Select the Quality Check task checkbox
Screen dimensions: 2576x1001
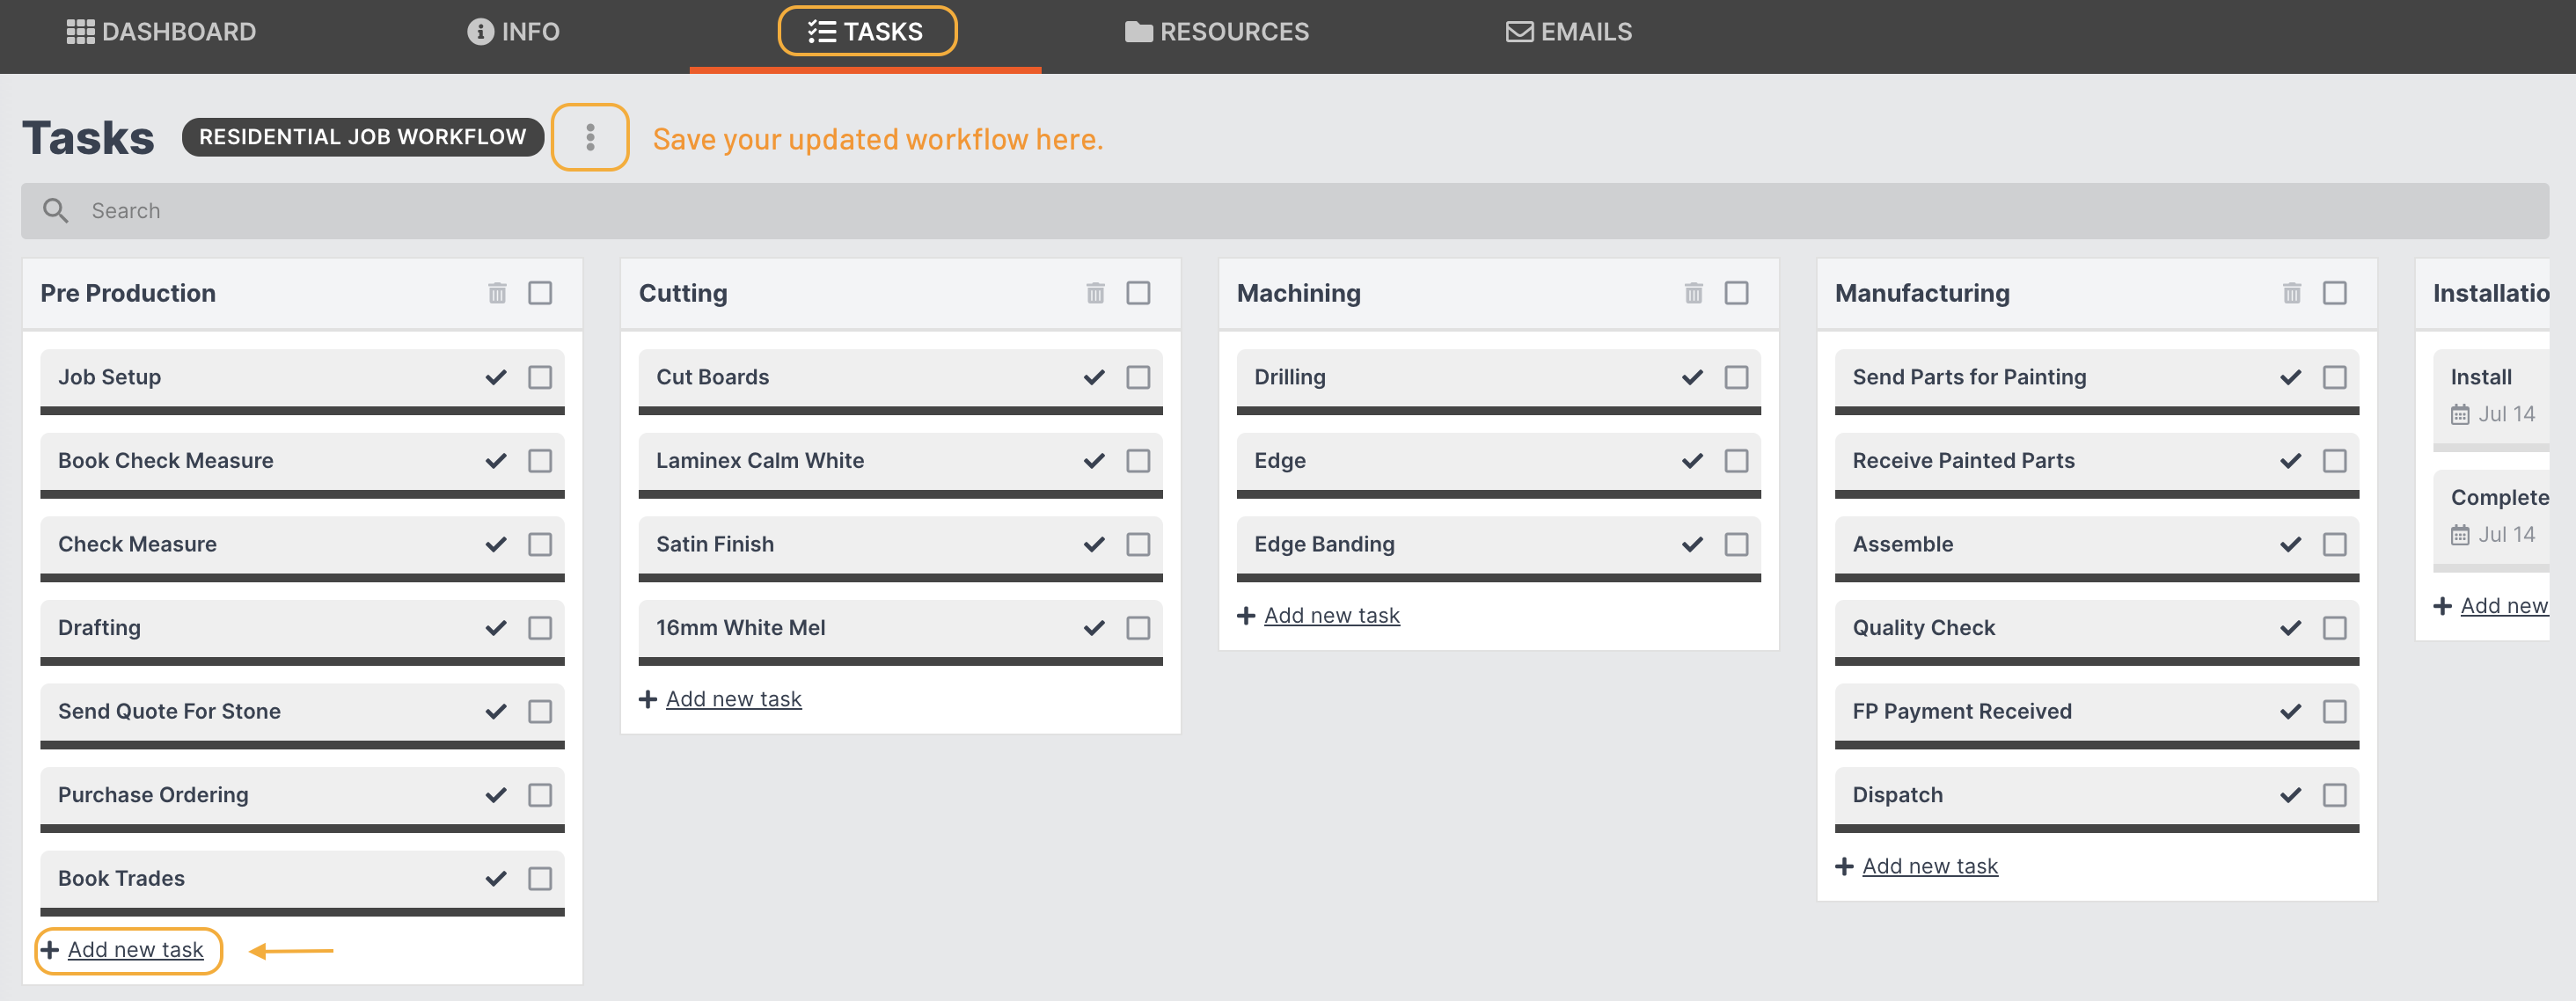tap(2334, 628)
